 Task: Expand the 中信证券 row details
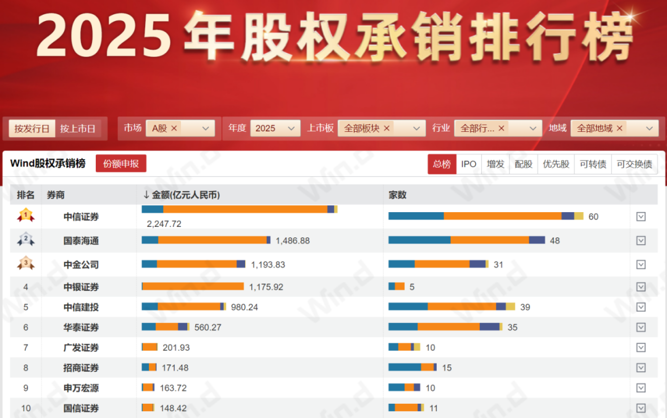click(641, 216)
